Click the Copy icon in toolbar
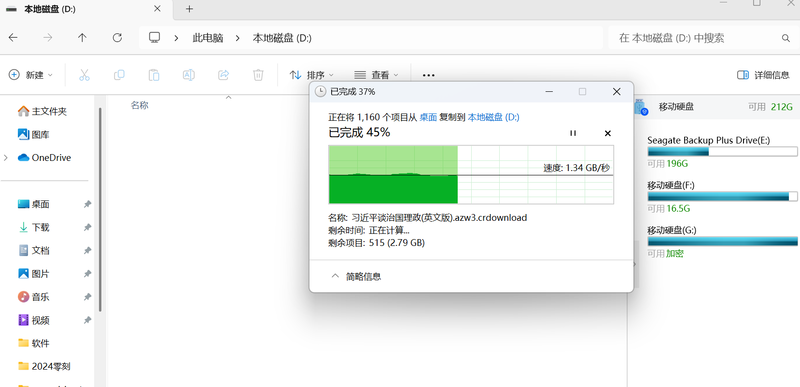This screenshot has height=387, width=800. coord(119,75)
